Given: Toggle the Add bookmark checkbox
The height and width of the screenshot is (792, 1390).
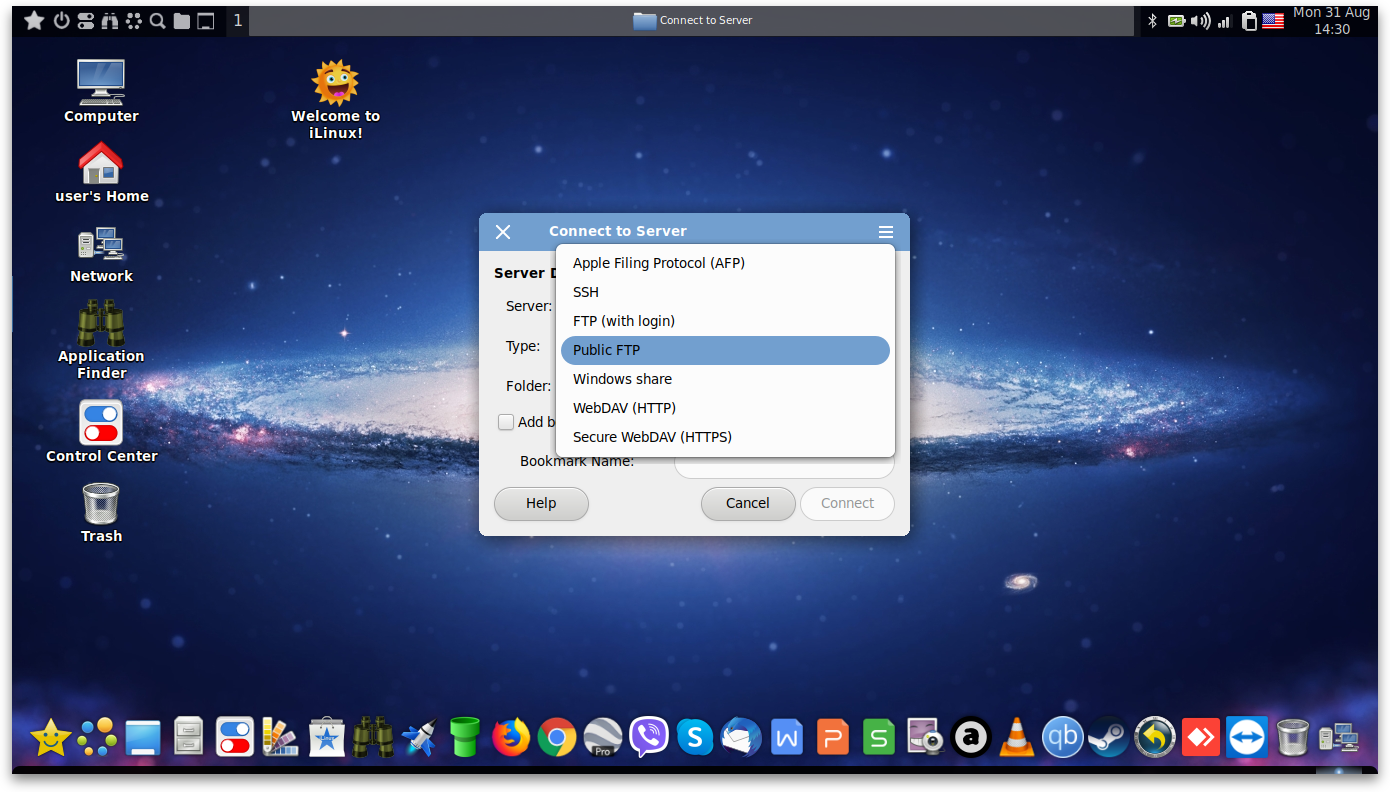Looking at the screenshot, I should coord(506,422).
